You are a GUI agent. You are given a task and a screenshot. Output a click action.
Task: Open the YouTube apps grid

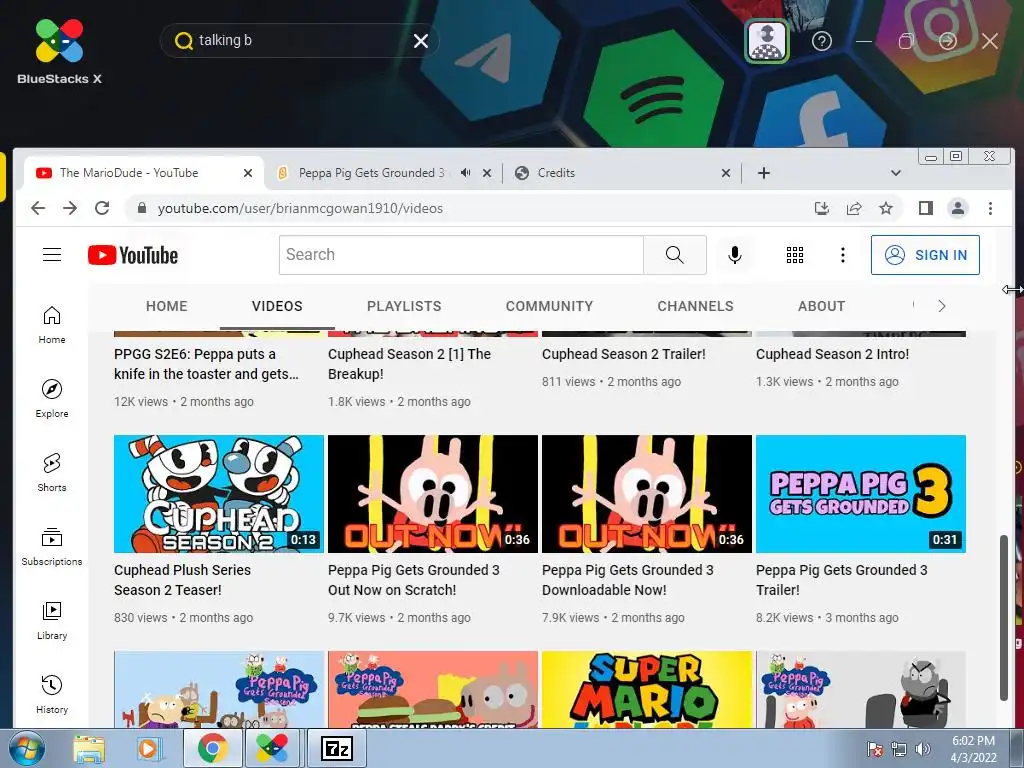(x=795, y=255)
